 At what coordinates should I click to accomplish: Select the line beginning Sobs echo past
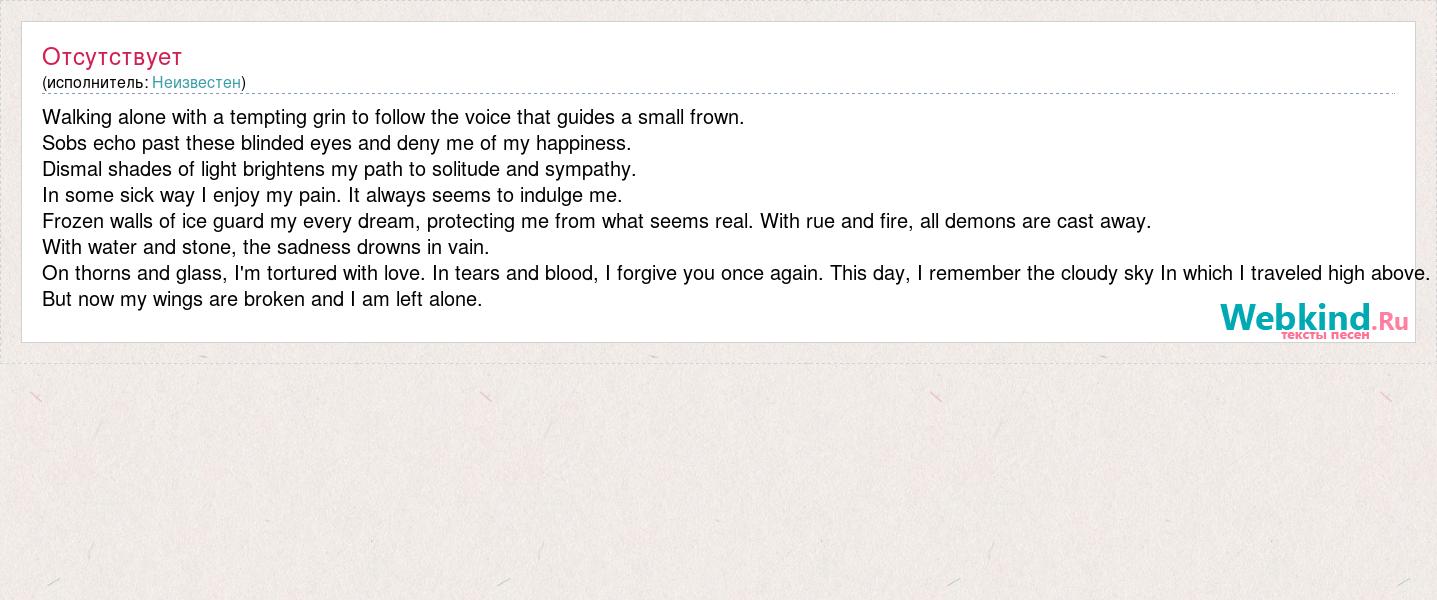click(336, 143)
